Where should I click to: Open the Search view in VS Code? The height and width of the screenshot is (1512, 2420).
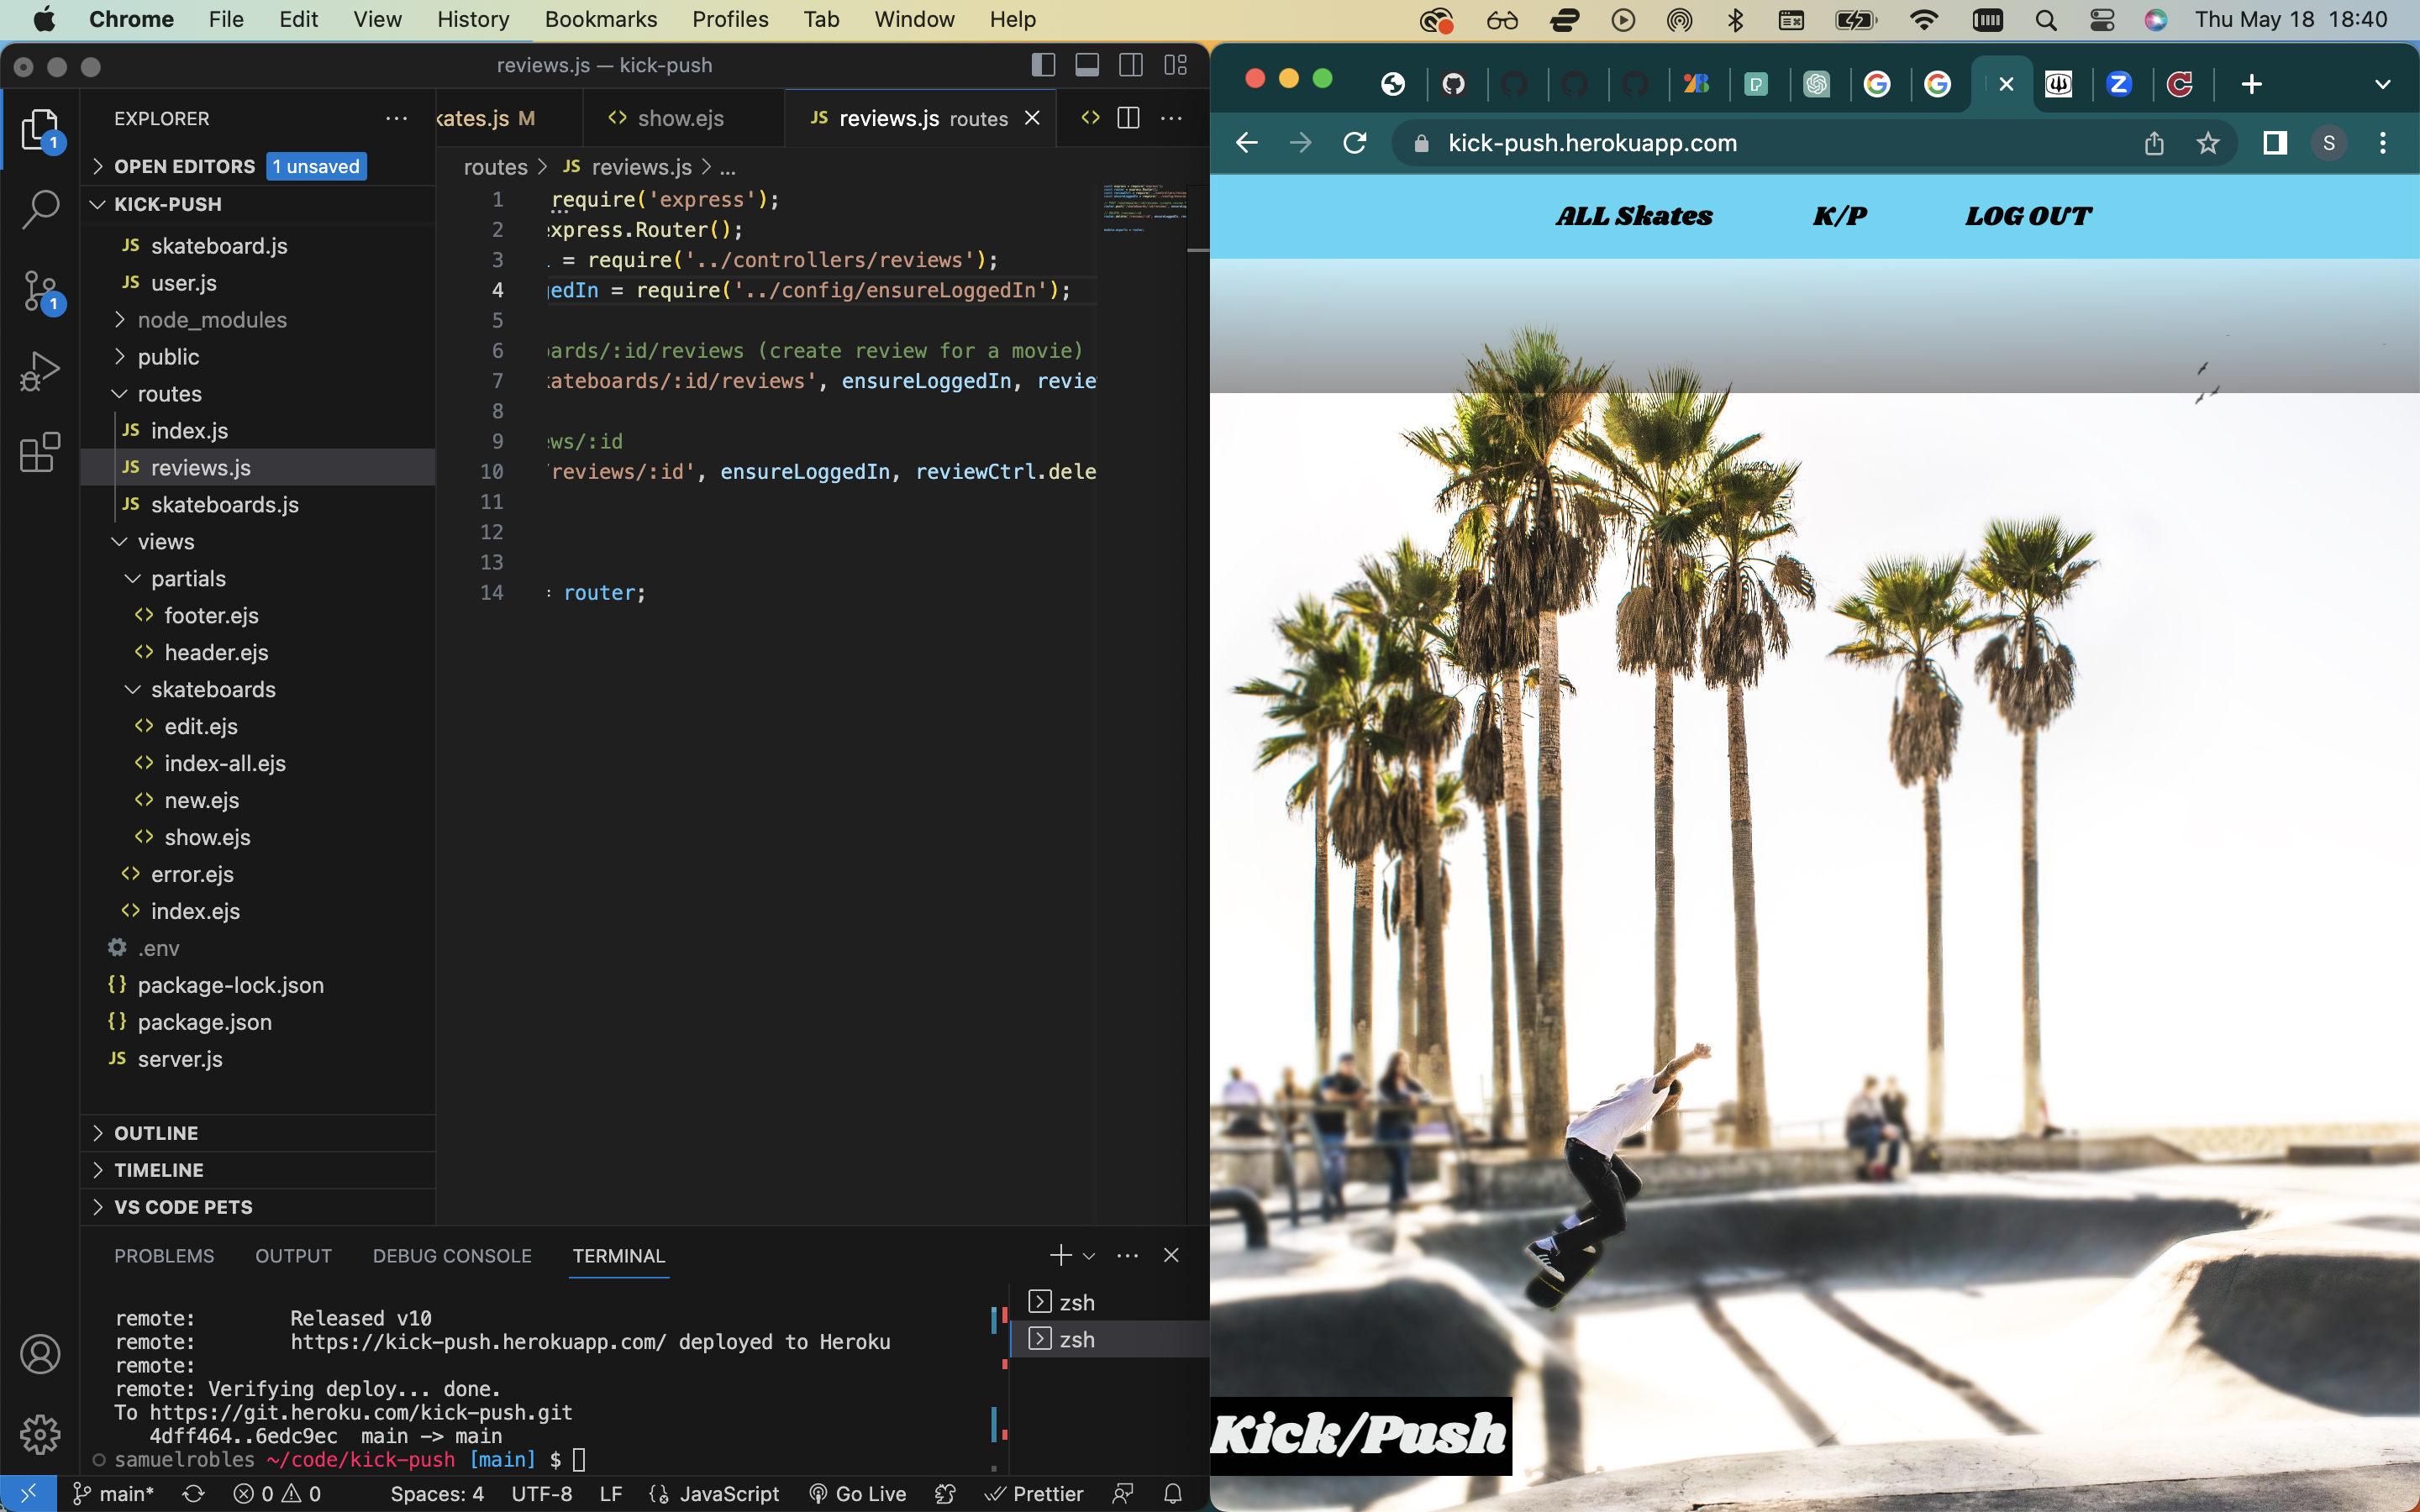pyautogui.click(x=40, y=208)
